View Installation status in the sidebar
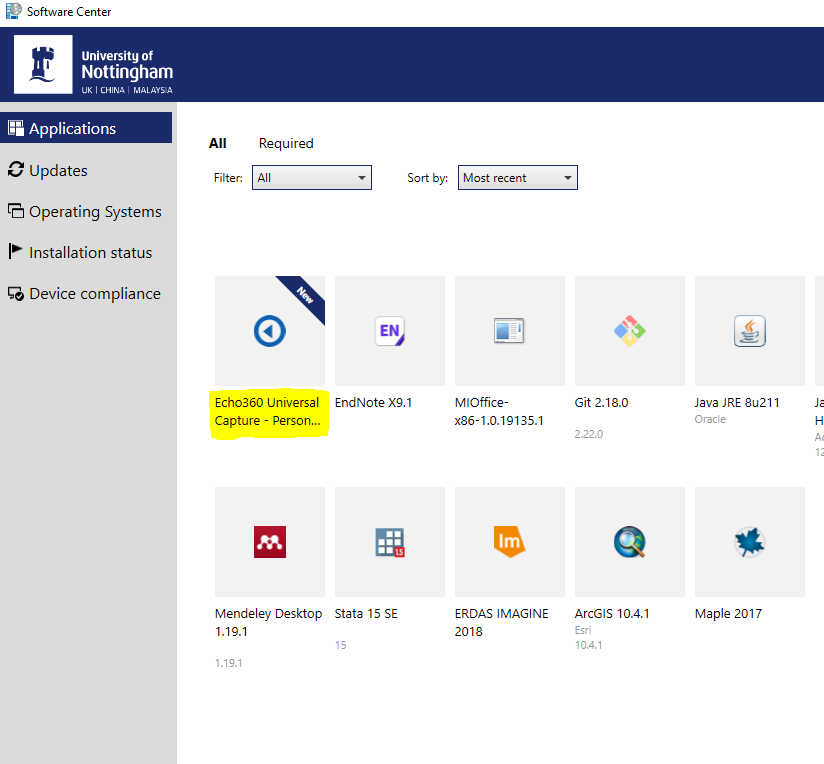The height and width of the screenshot is (764, 824). tap(90, 253)
